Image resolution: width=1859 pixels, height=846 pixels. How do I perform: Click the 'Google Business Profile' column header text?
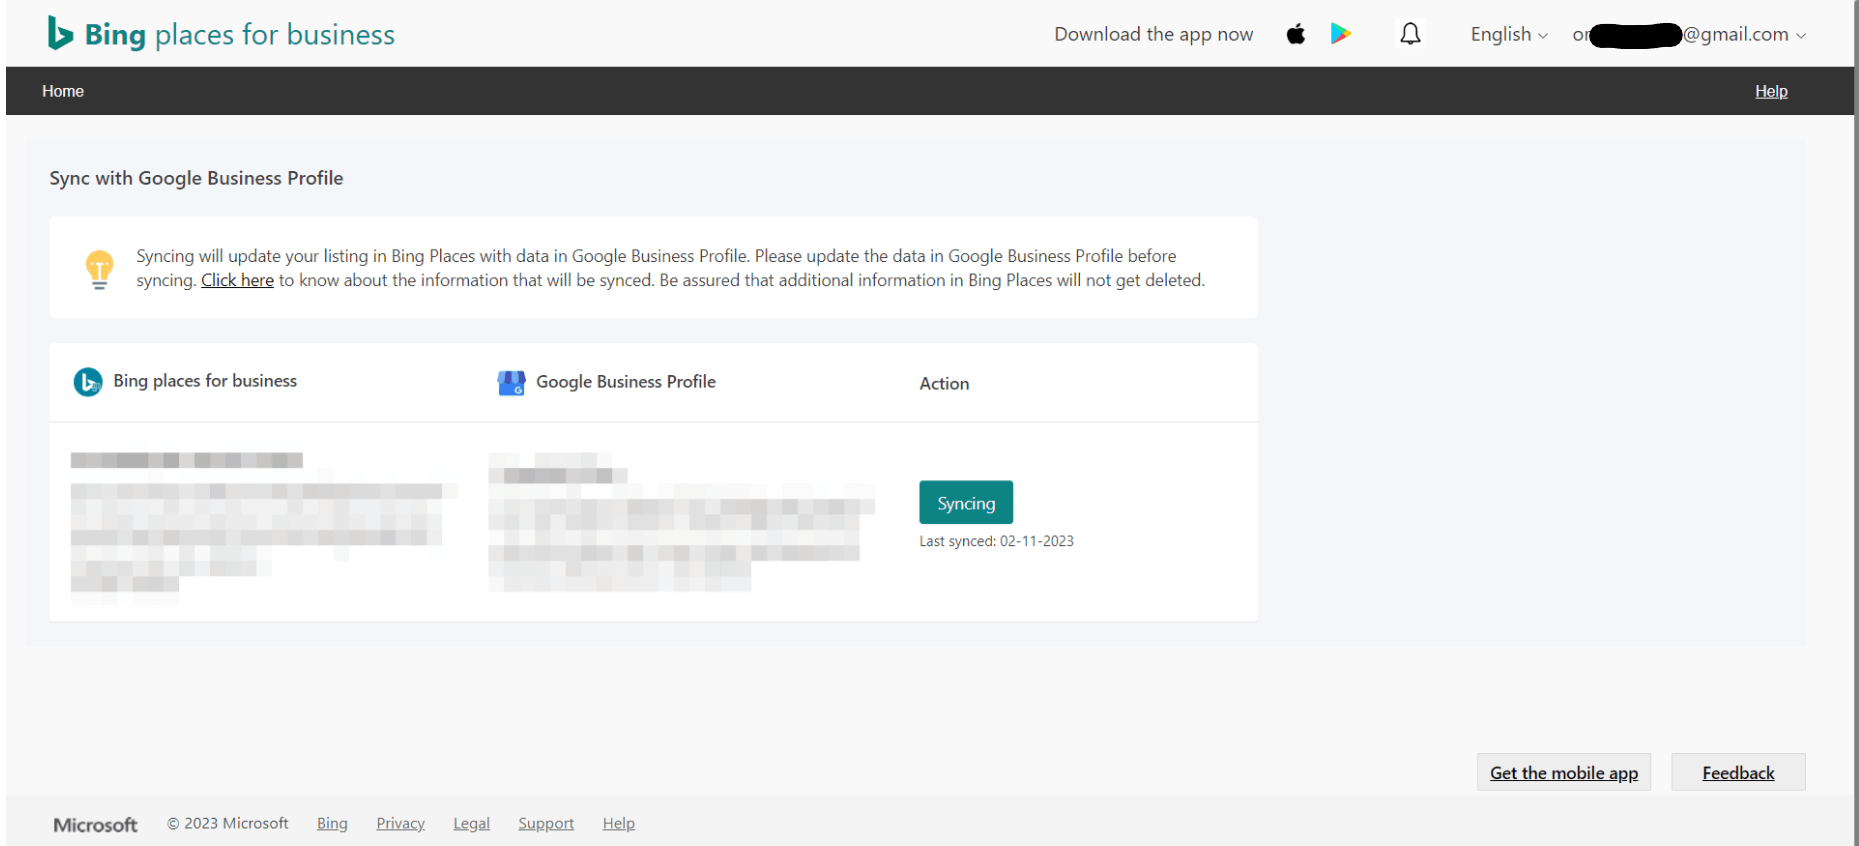(x=626, y=381)
